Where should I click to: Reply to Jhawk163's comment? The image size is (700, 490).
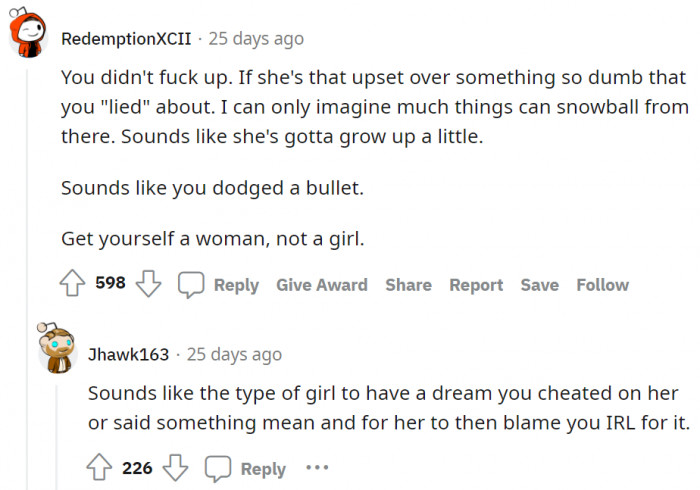(263, 468)
